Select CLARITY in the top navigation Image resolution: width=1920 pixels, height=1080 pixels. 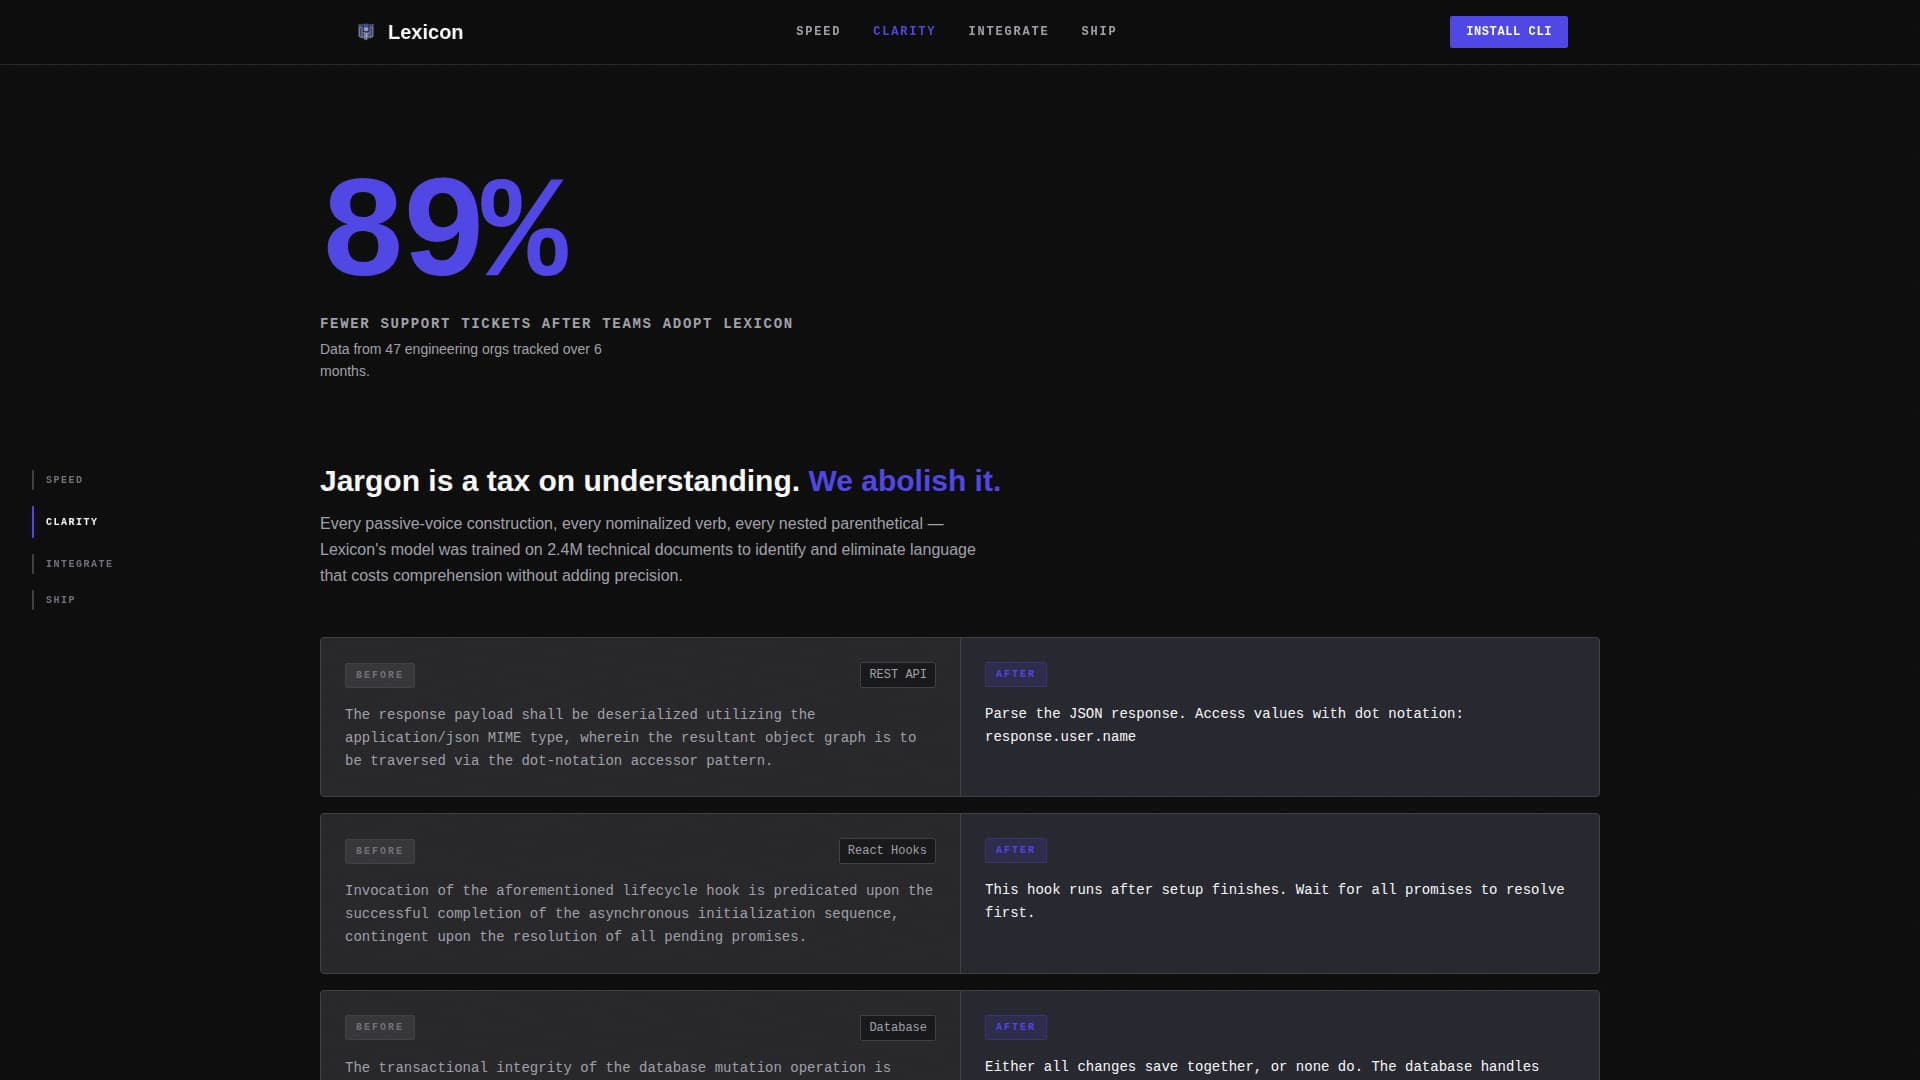pyautogui.click(x=904, y=31)
